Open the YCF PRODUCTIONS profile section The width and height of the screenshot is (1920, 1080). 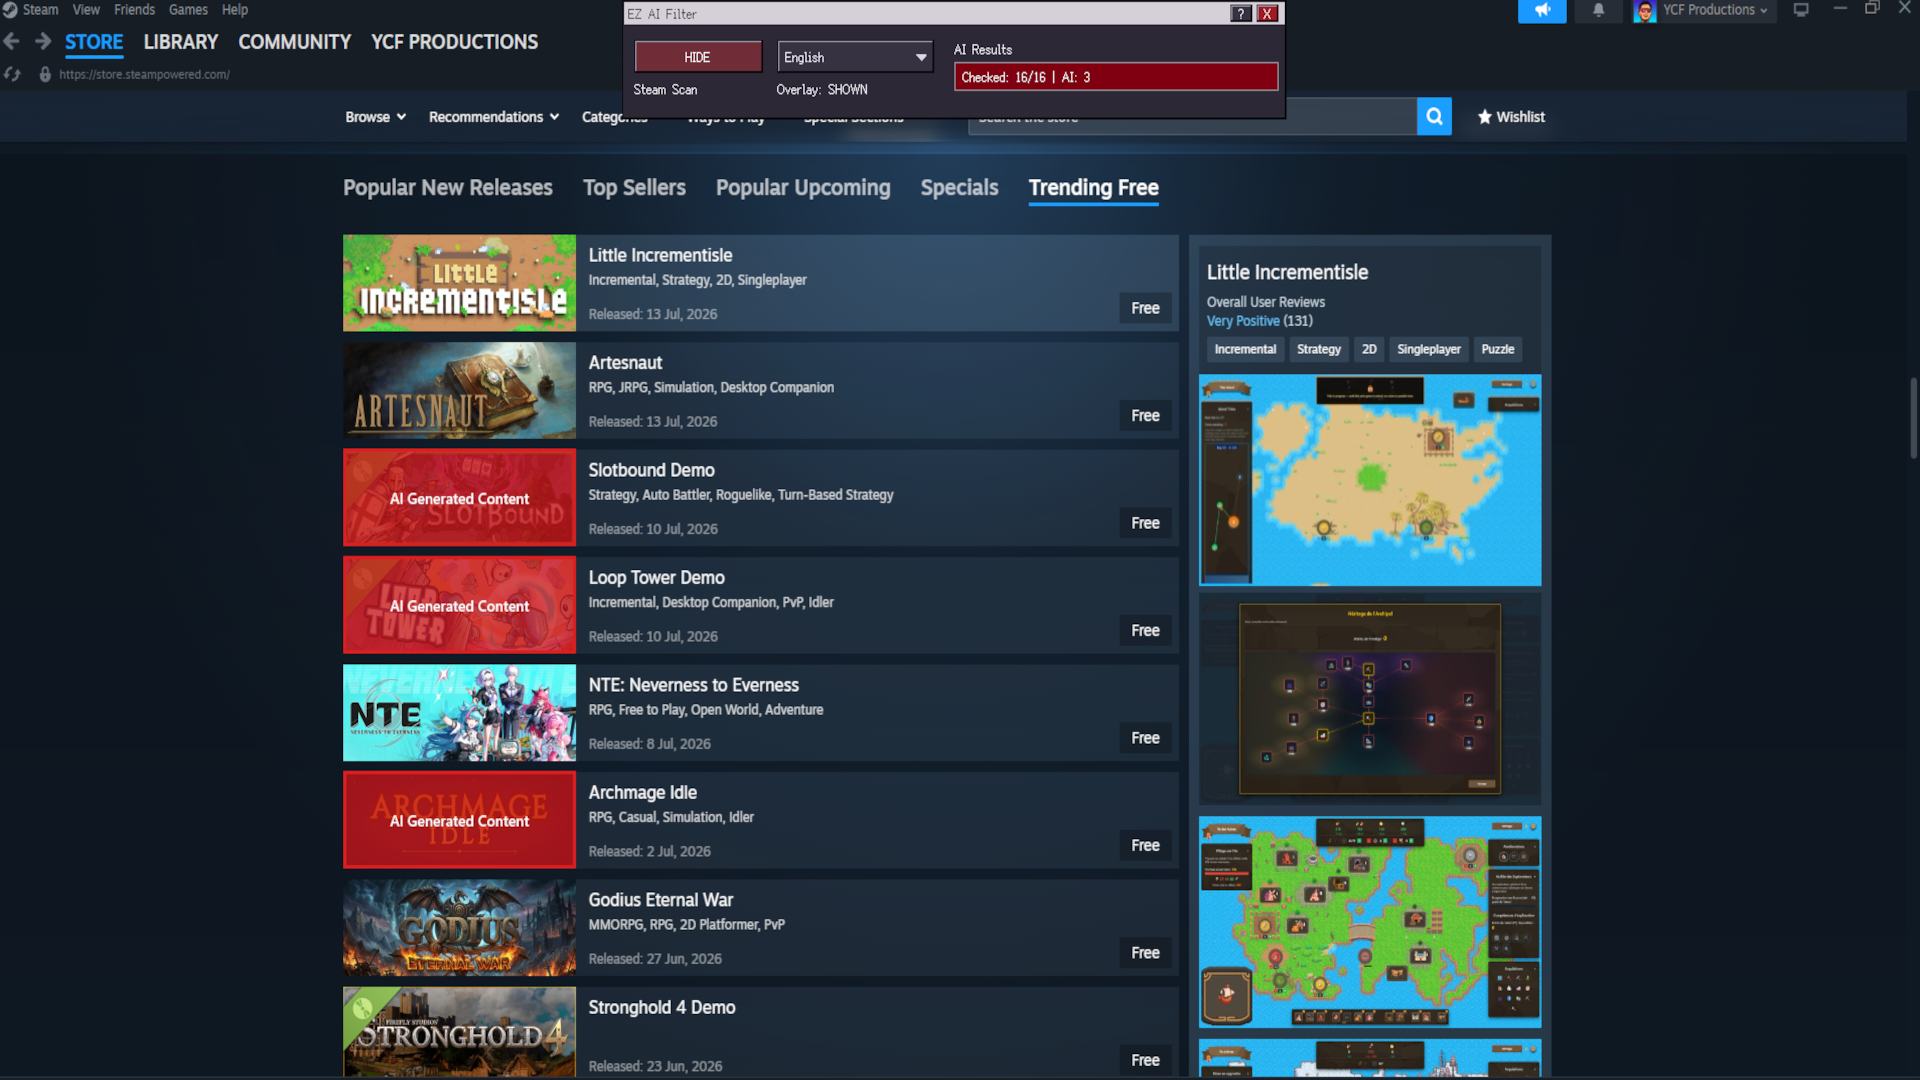(x=455, y=42)
